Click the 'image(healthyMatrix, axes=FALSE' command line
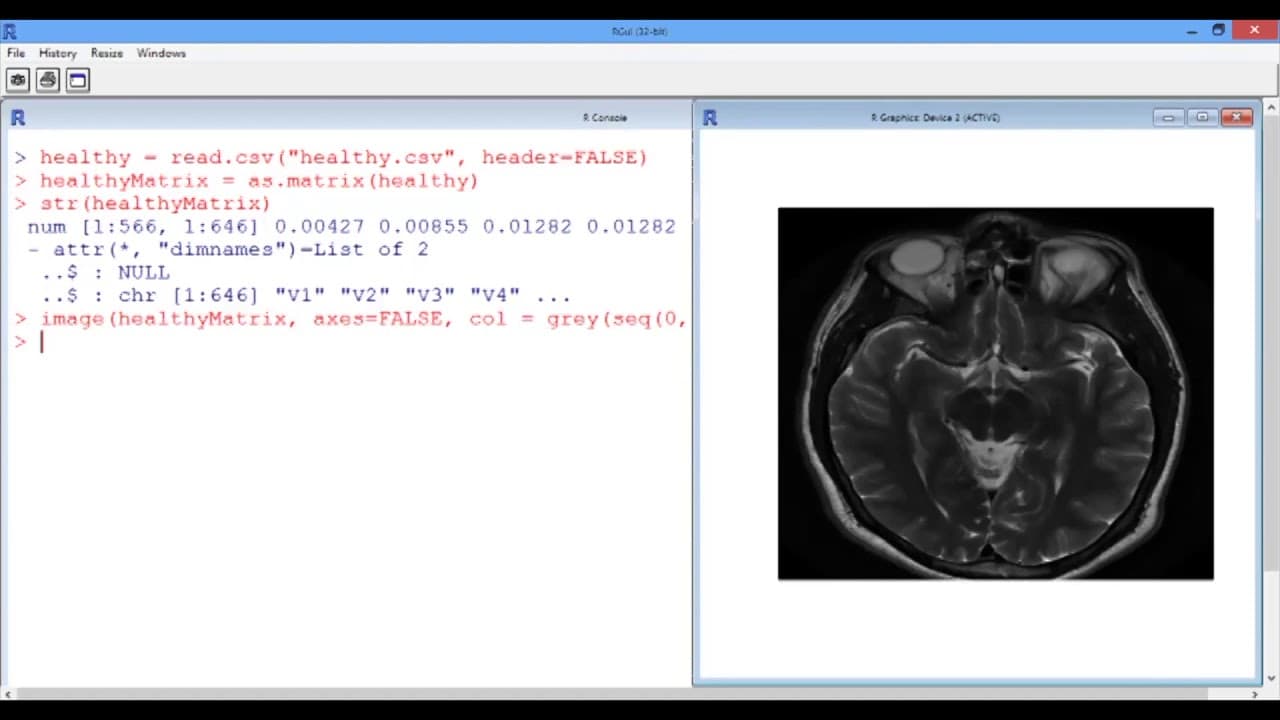 tap(350, 319)
